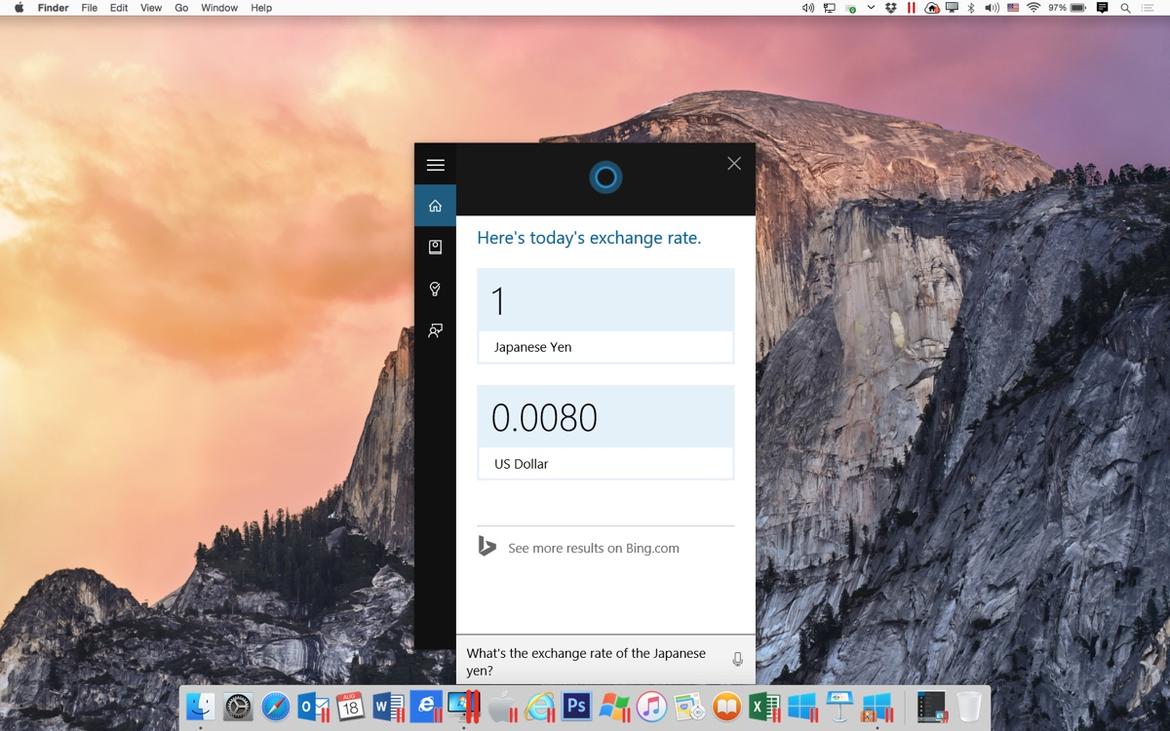Screen dimensions: 1170x731
Task: Open Microsoft Excel from the dock
Action: point(764,706)
